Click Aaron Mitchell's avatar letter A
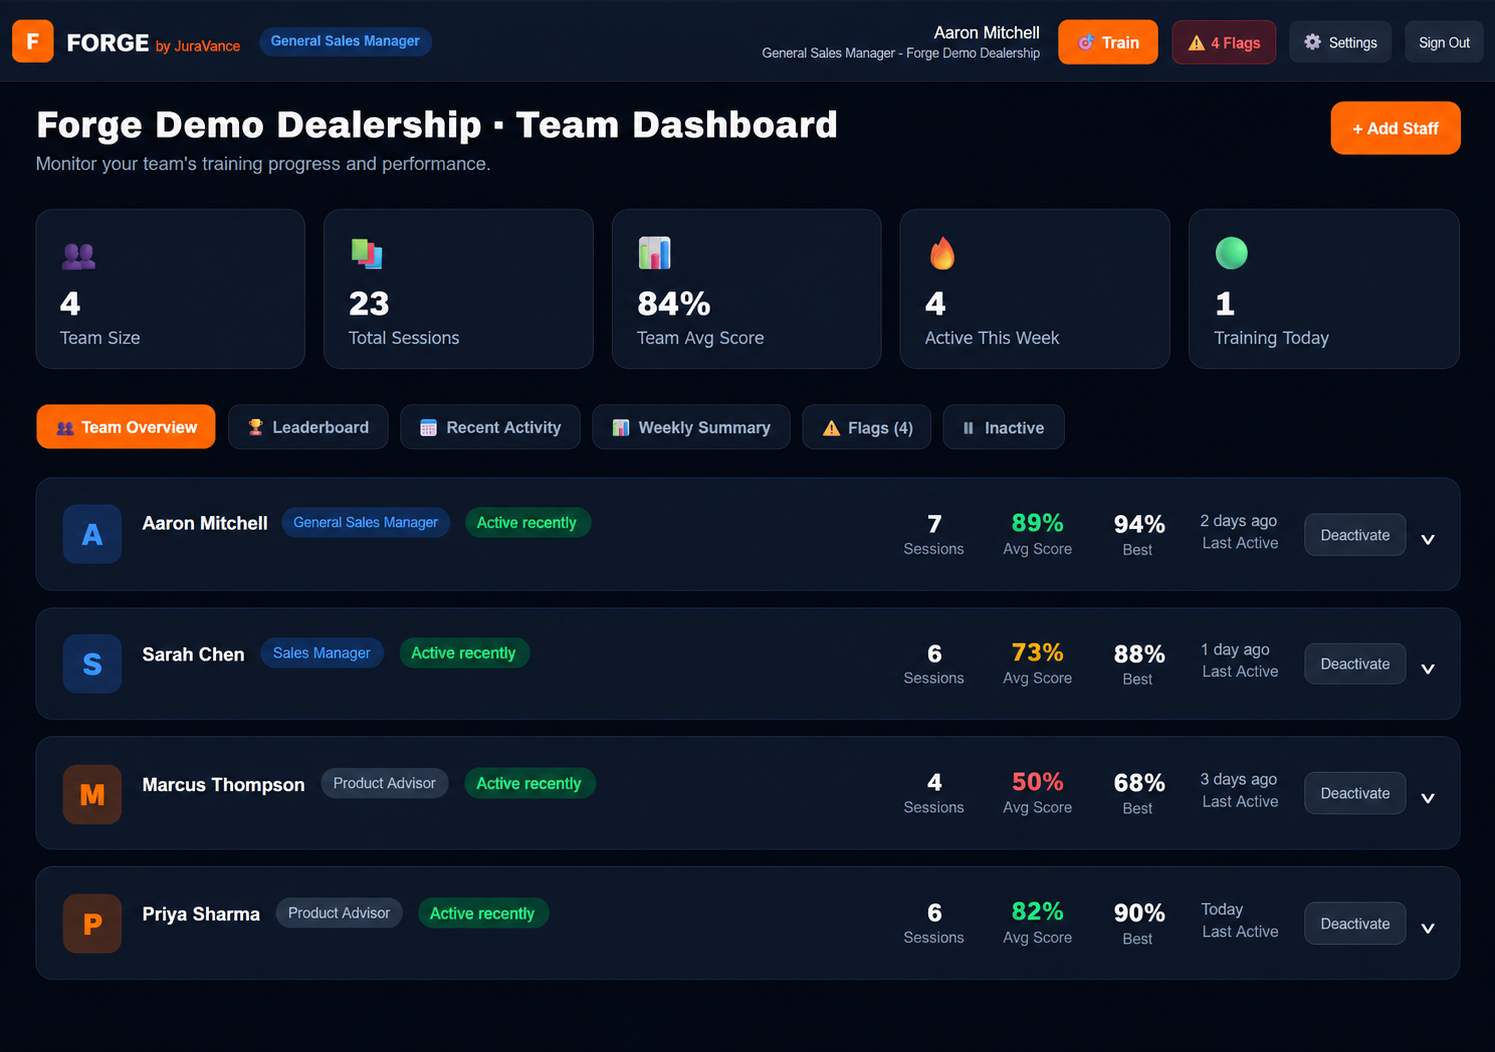The height and width of the screenshot is (1052, 1495). 92,534
